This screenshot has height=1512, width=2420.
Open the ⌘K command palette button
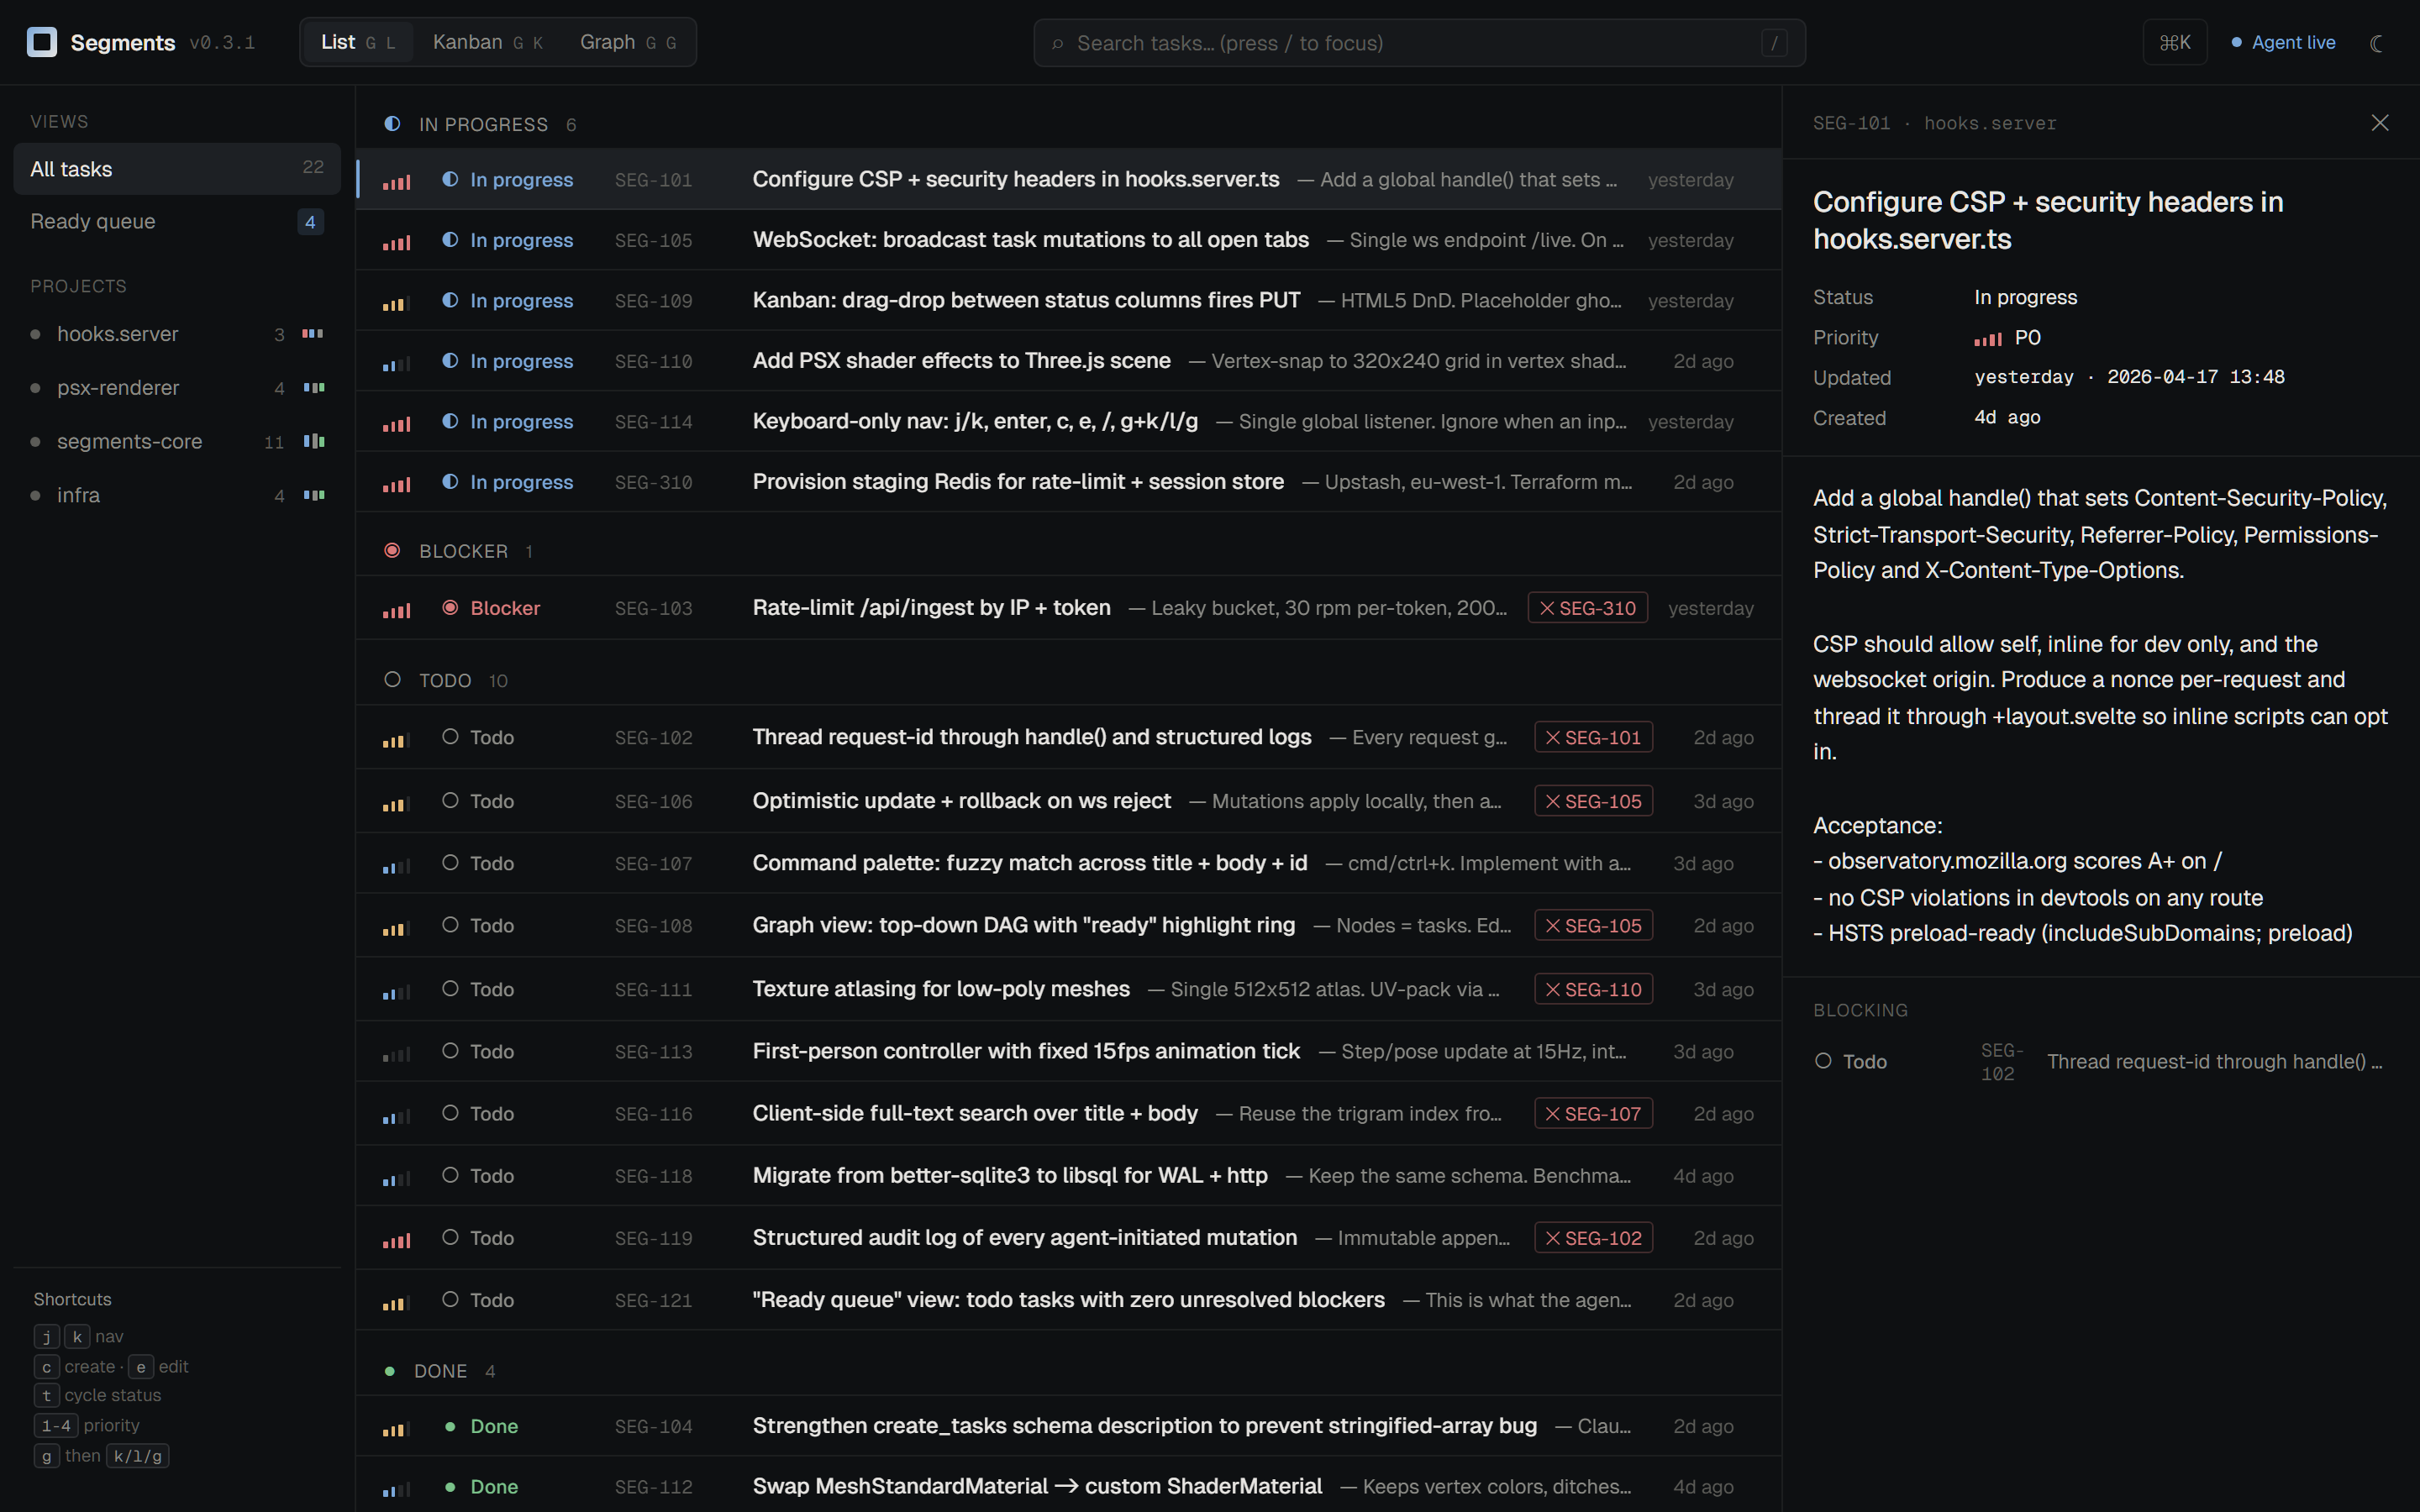tap(2174, 43)
